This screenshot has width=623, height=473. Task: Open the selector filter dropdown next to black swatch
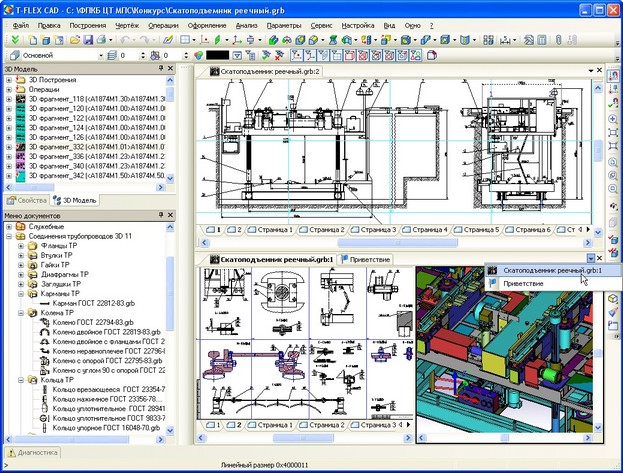point(237,55)
